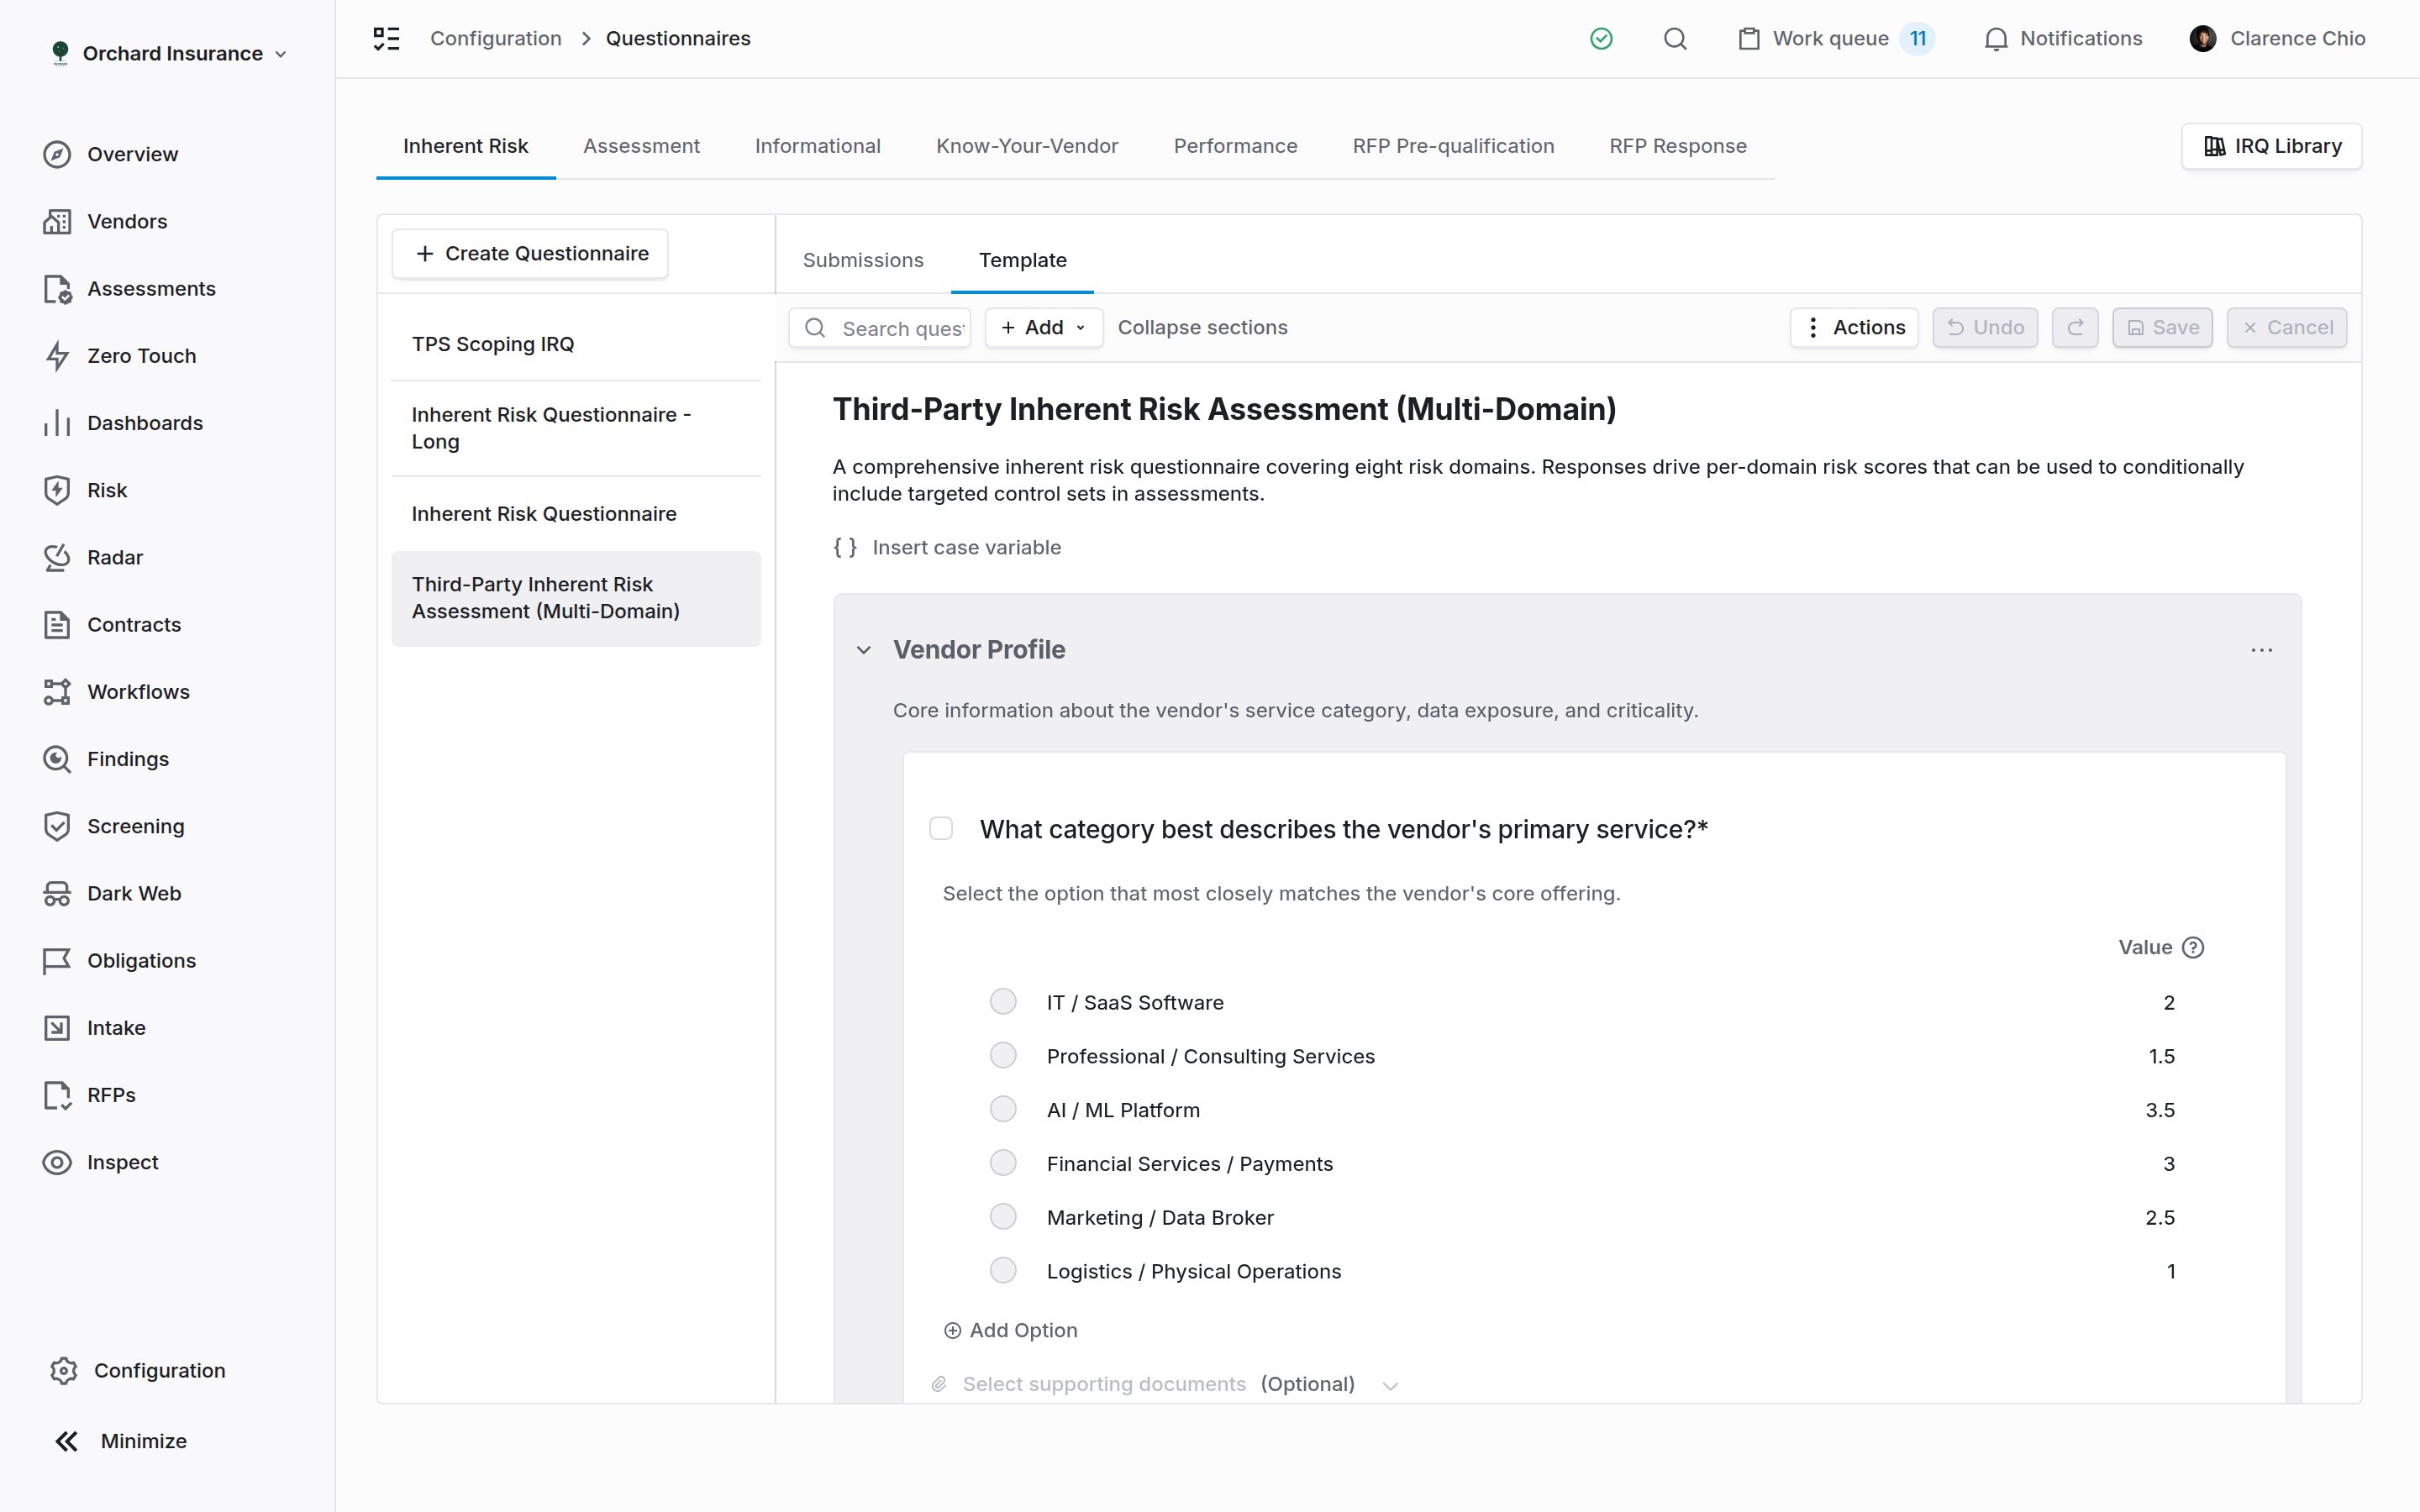Select the IT / SaaS Software option
The height and width of the screenshot is (1512, 2420).
pyautogui.click(x=1003, y=1002)
